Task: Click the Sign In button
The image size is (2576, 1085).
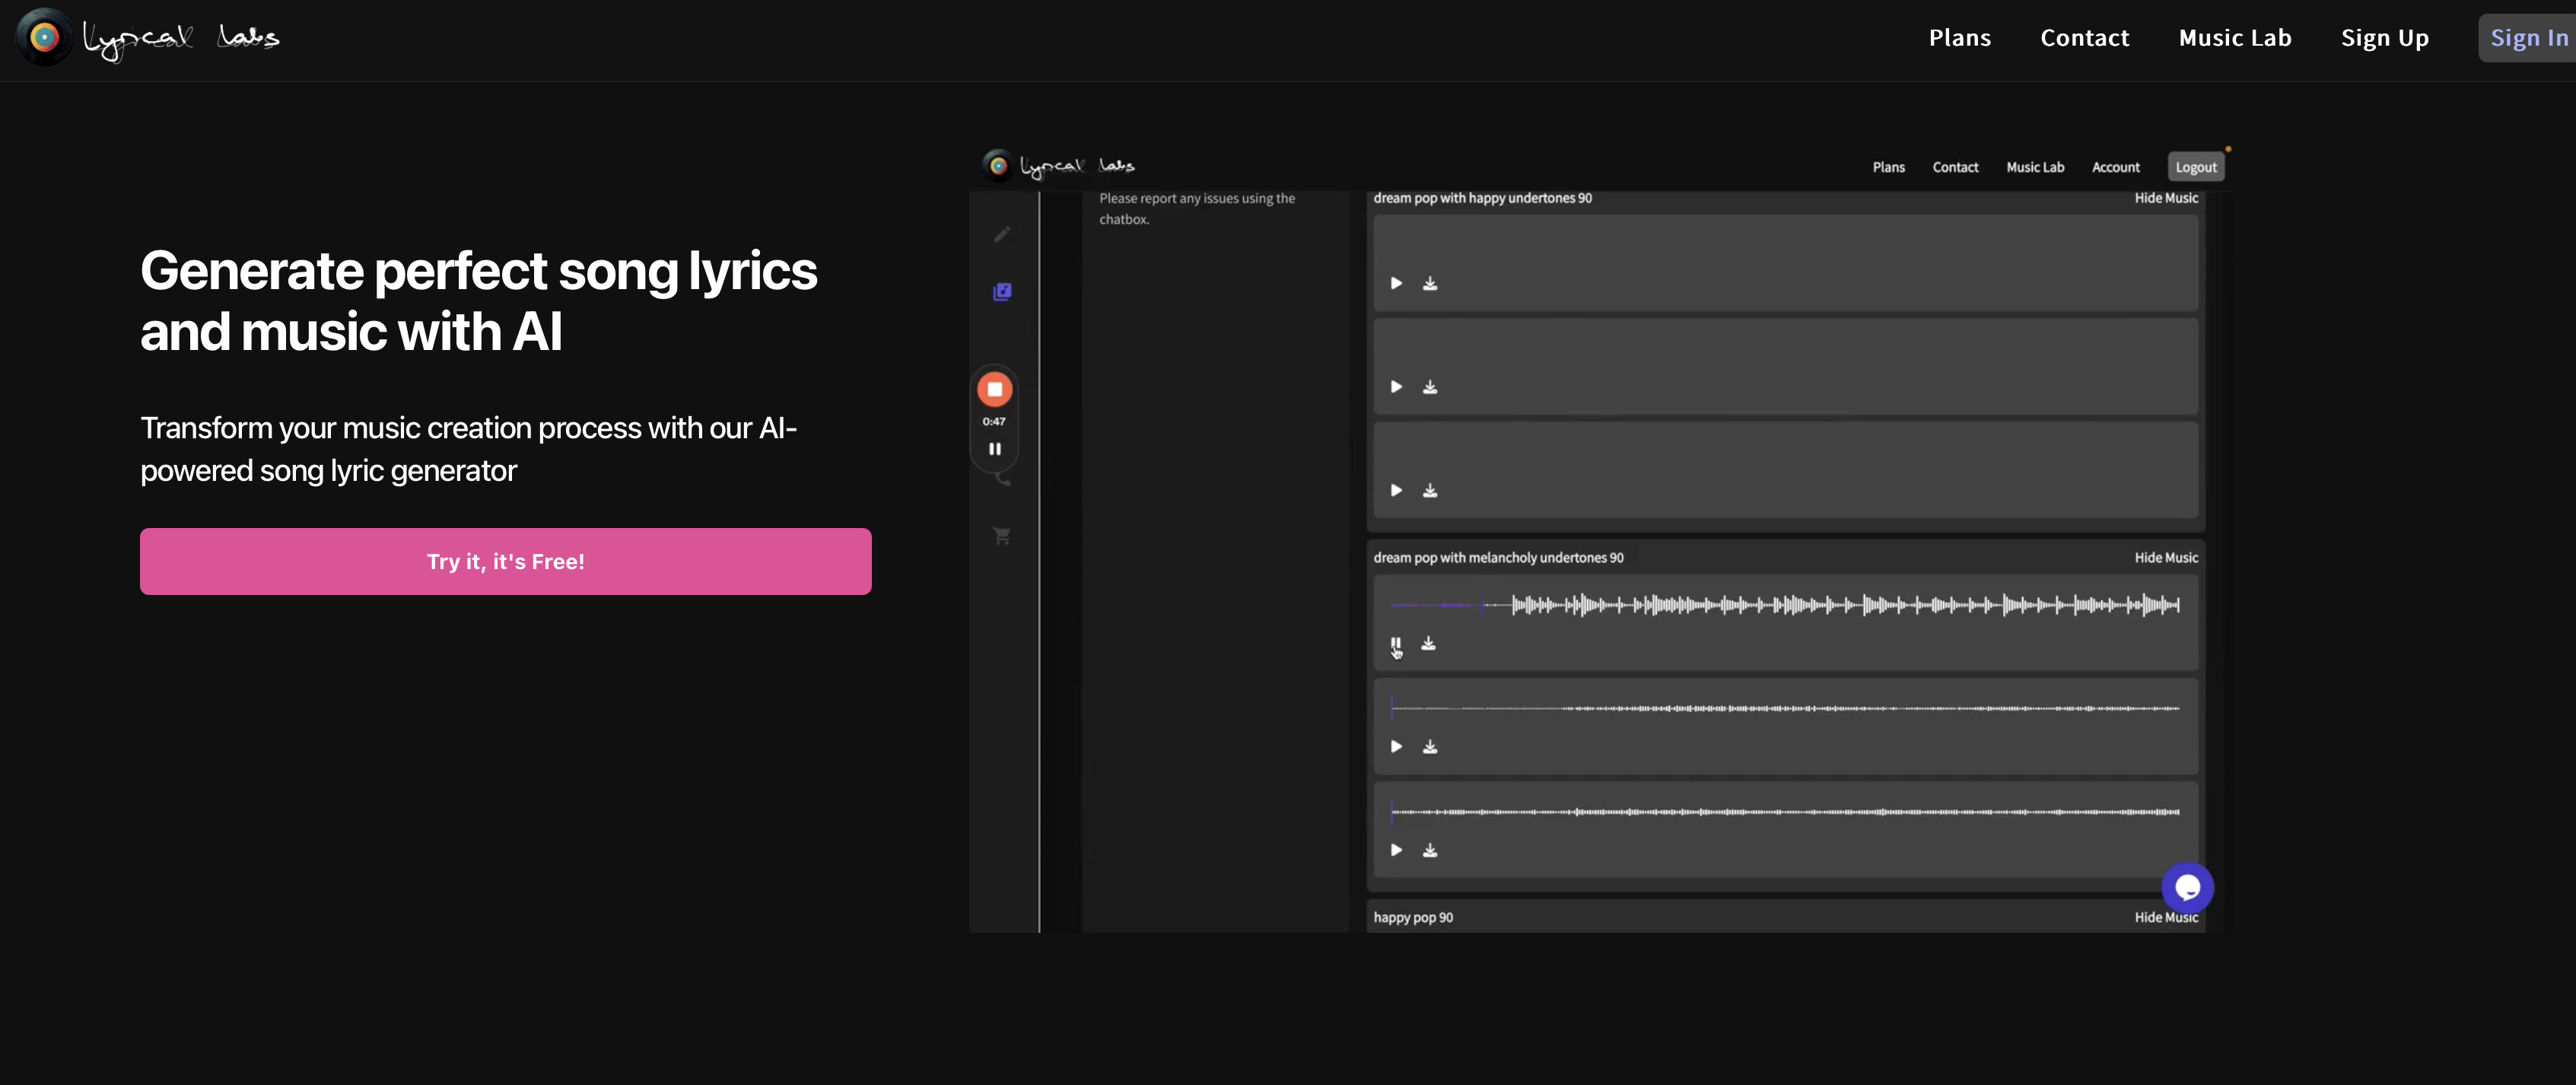Action: [2527, 38]
